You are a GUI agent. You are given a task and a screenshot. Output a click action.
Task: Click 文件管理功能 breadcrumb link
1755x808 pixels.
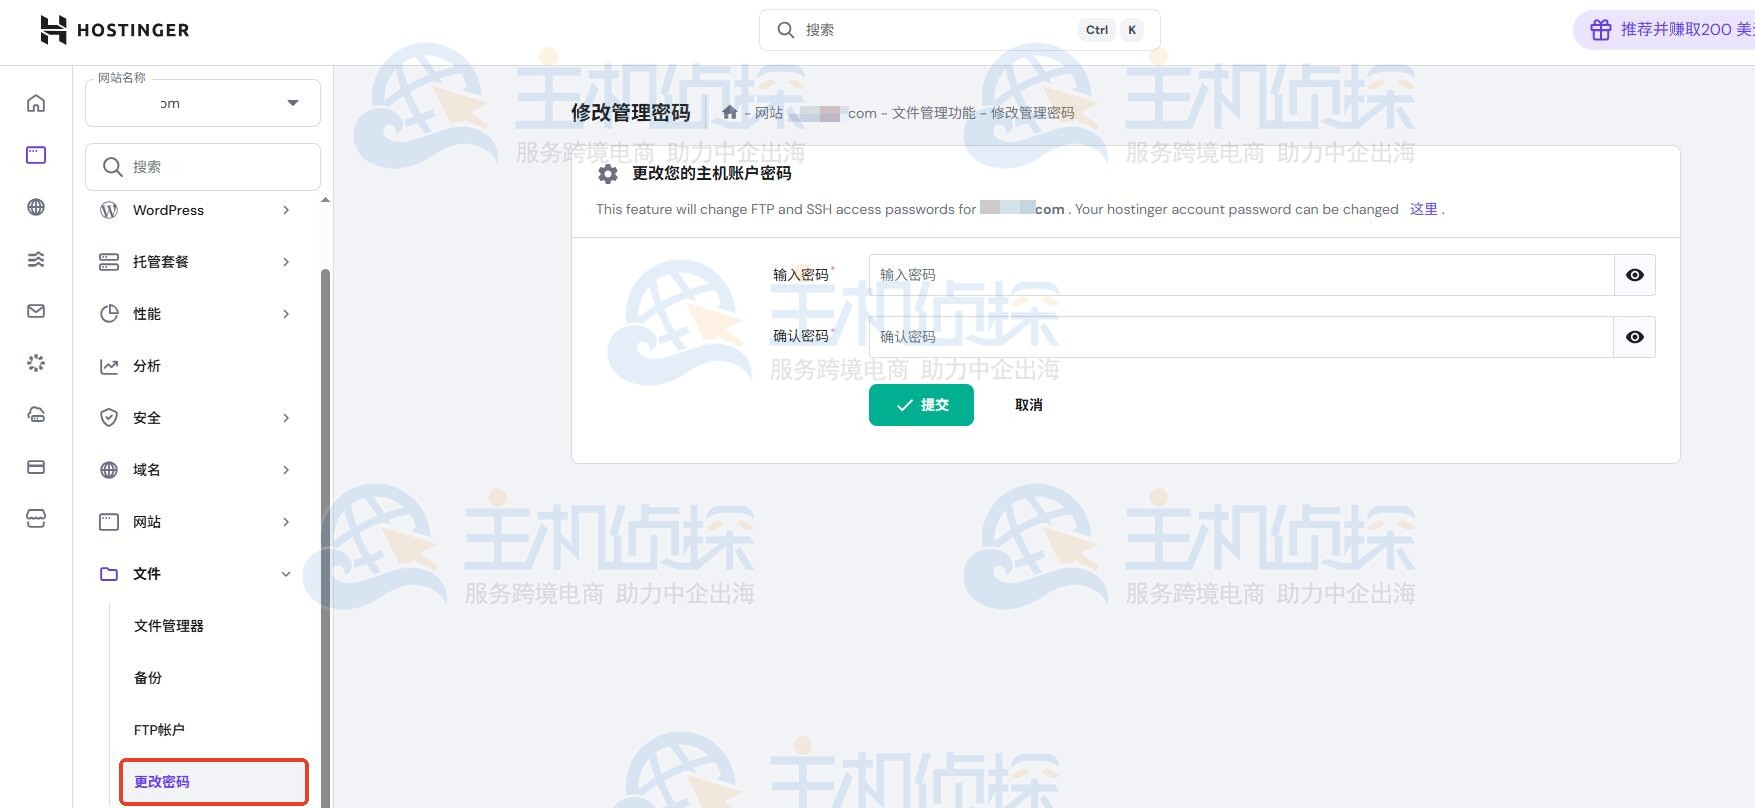pos(933,113)
